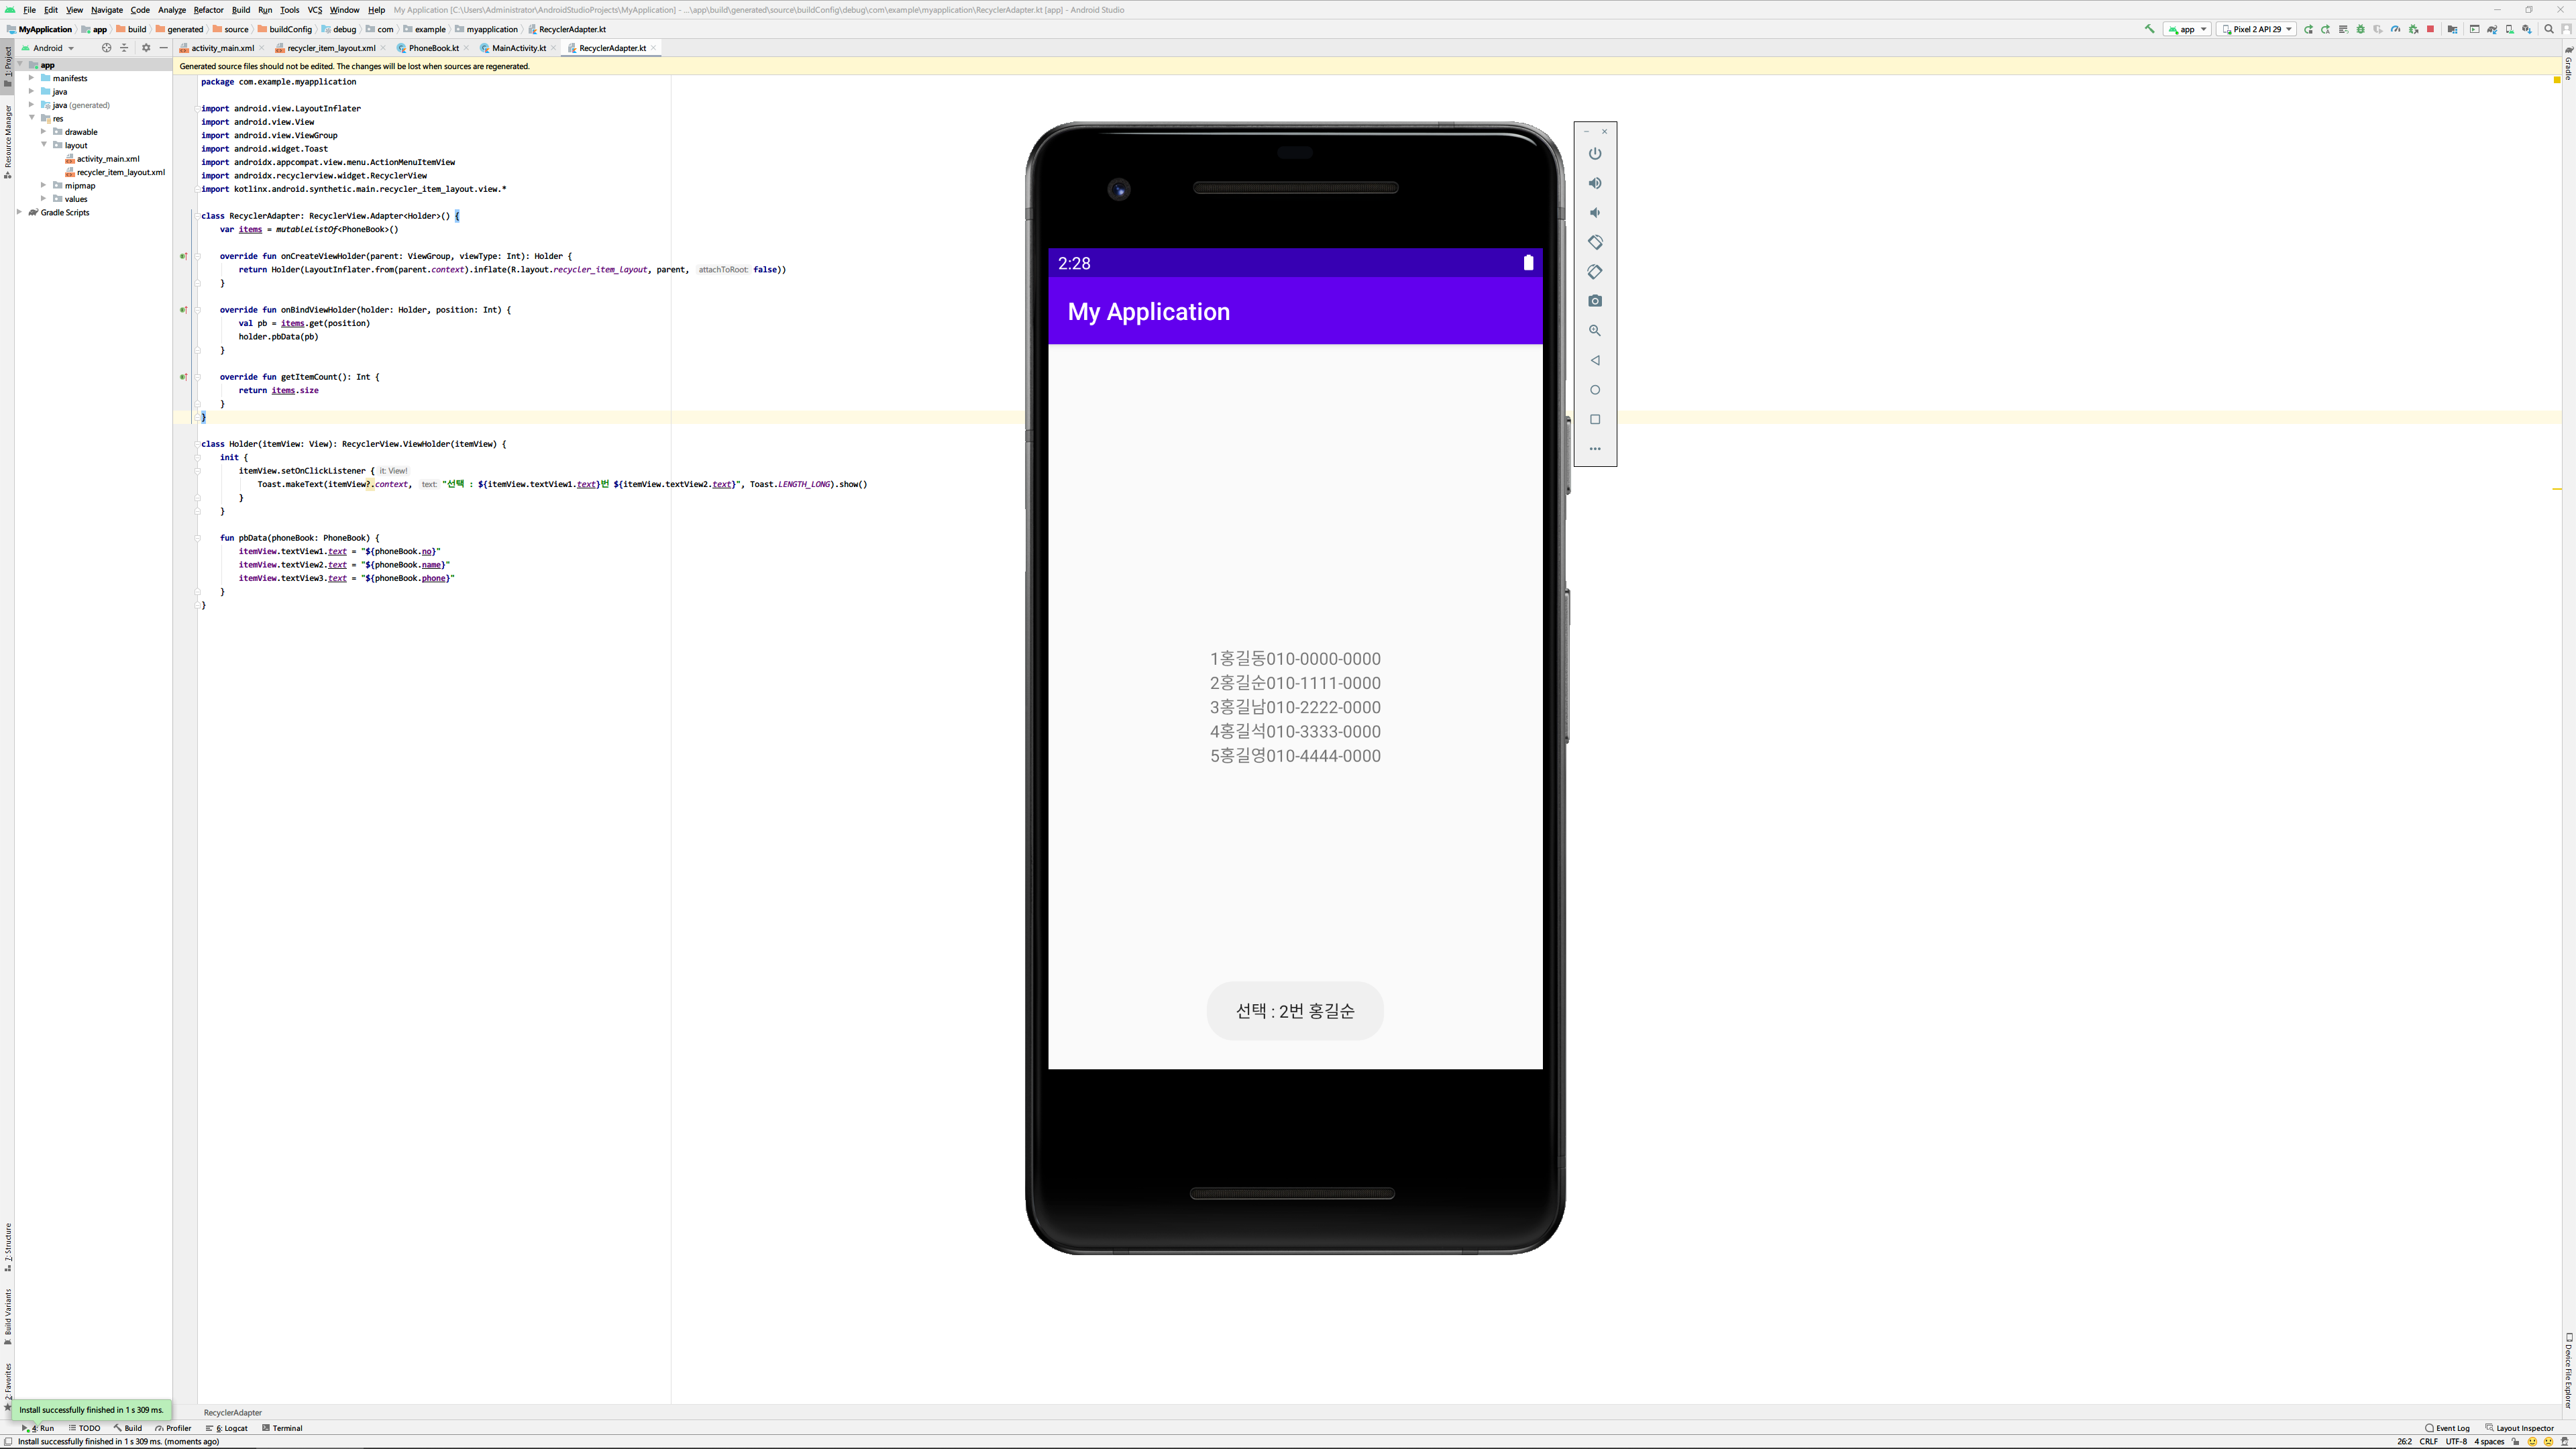This screenshot has height=1449, width=2576.
Task: Open the Logcat tool window
Action: point(232,1428)
